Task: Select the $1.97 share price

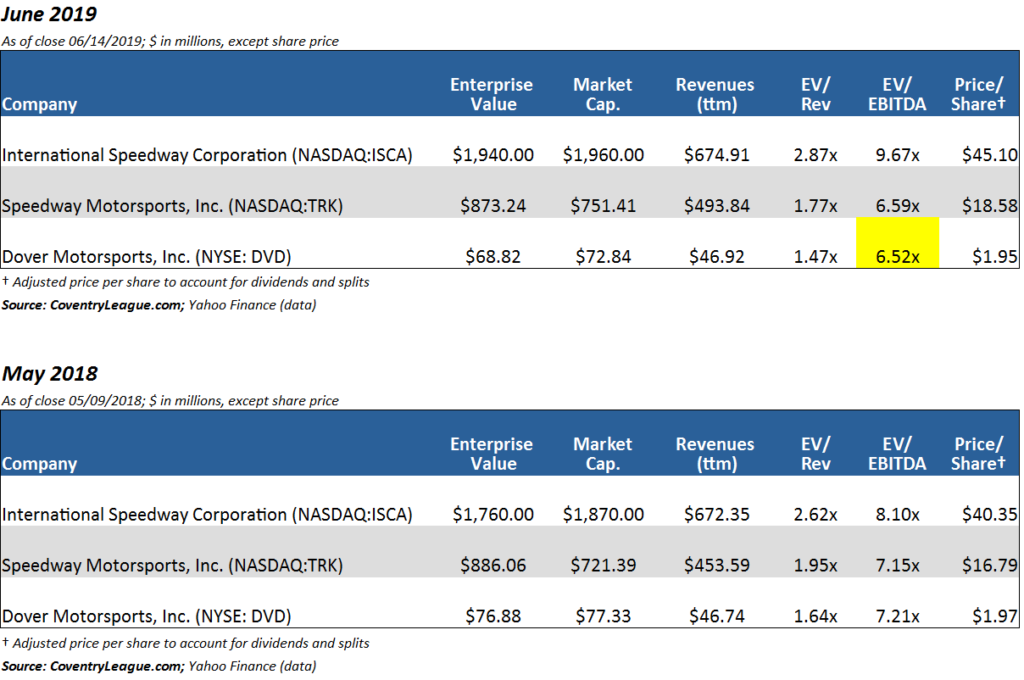Action: point(995,616)
